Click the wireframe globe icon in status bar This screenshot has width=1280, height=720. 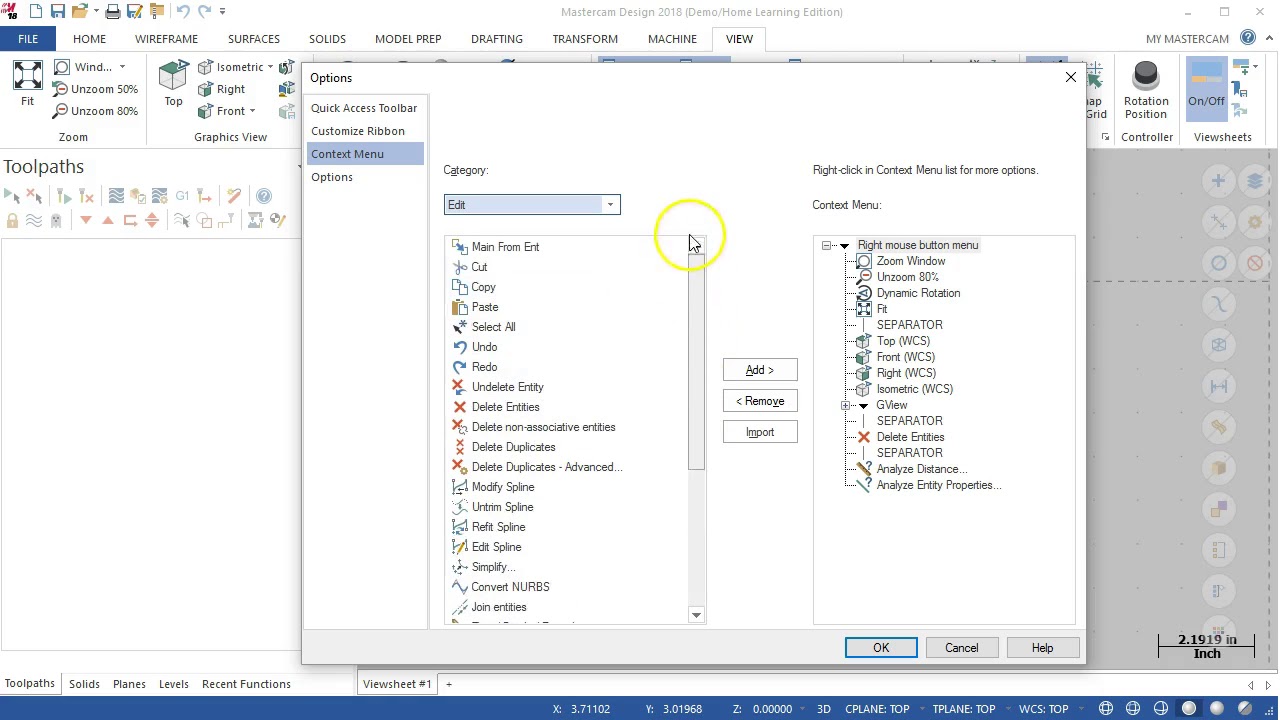coord(1106,709)
